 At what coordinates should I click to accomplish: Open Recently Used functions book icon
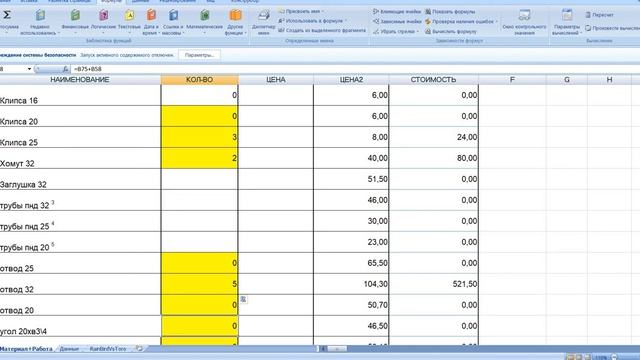click(40, 16)
